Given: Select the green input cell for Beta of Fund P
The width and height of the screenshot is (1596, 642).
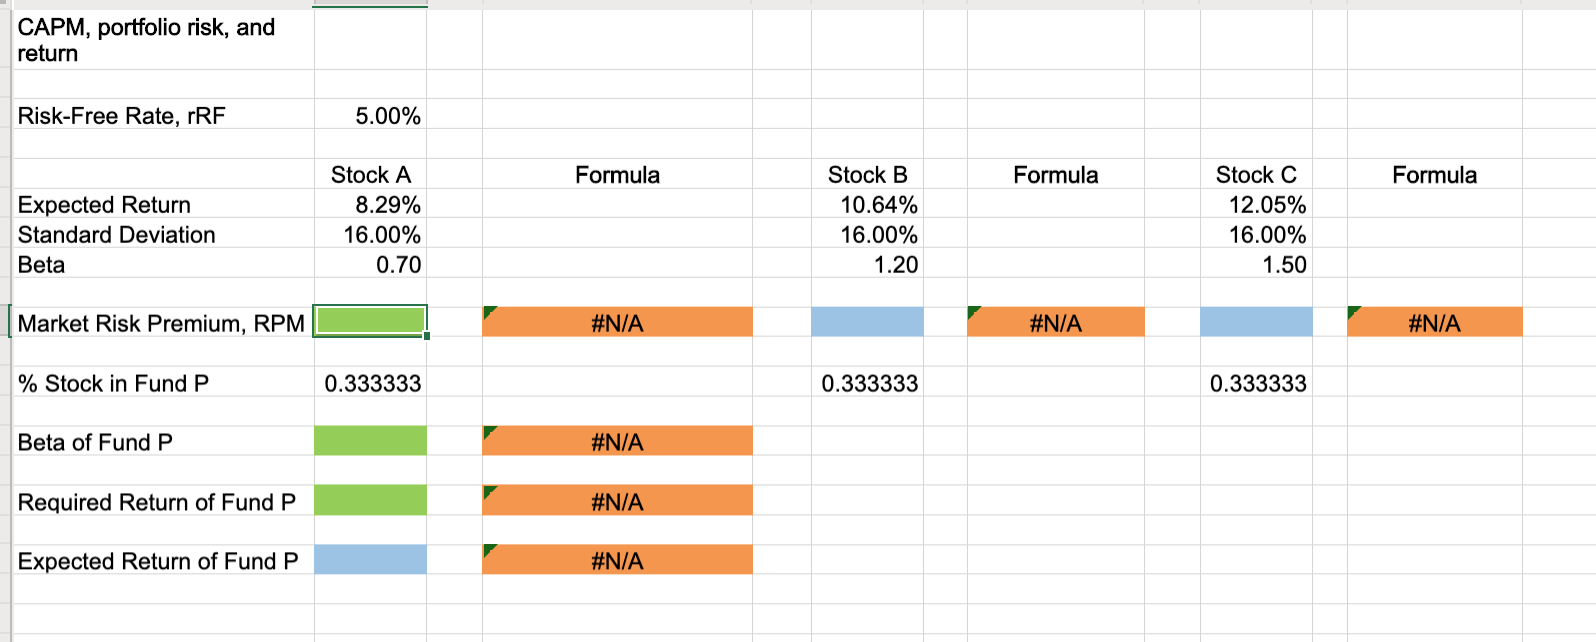Looking at the screenshot, I should click(370, 440).
